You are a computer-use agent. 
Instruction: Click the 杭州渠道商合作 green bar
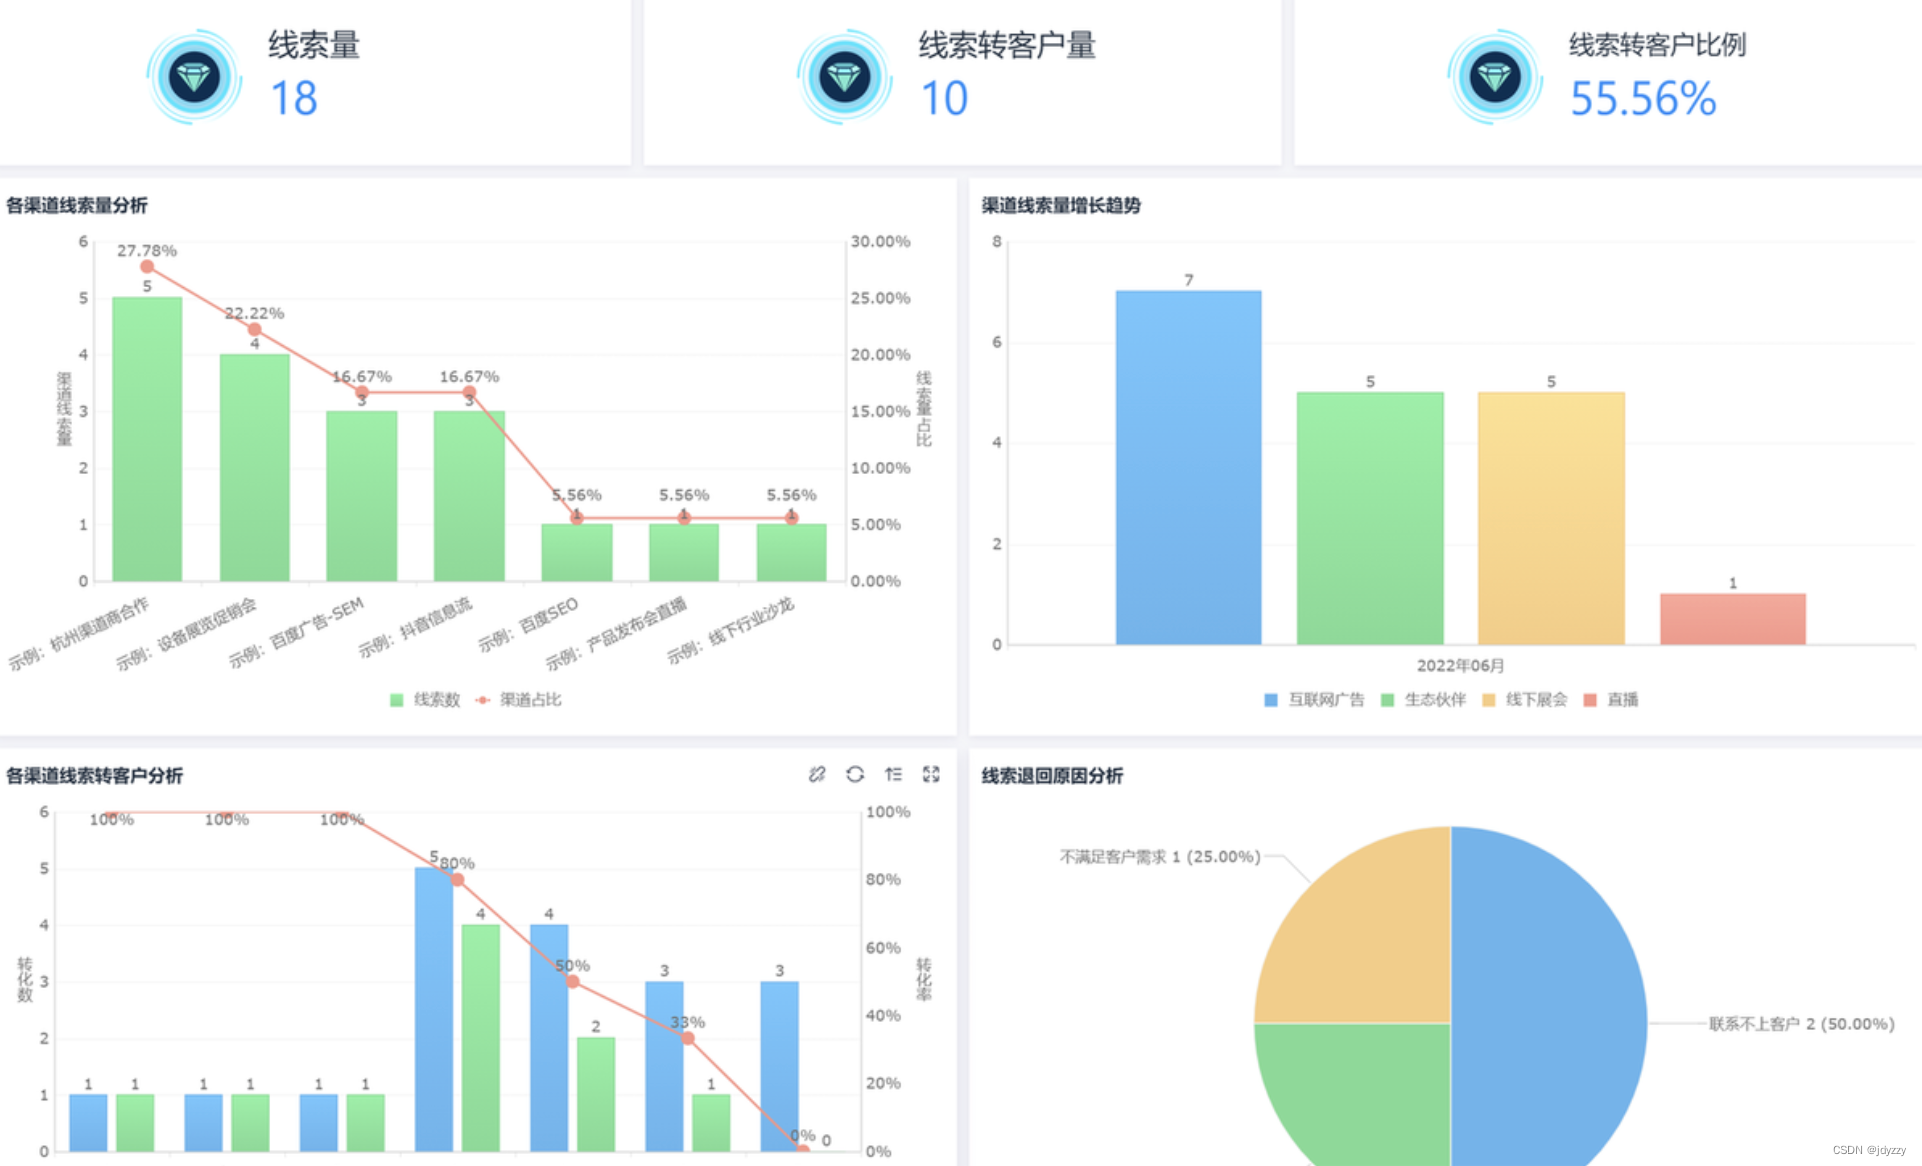[147, 440]
